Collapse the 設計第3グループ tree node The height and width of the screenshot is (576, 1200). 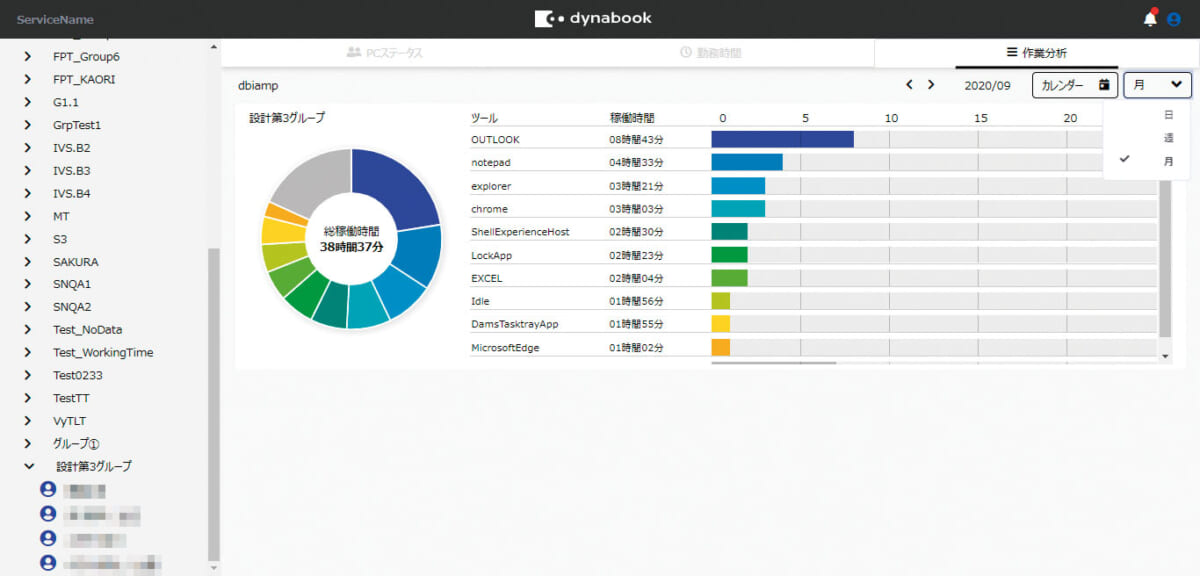29,466
